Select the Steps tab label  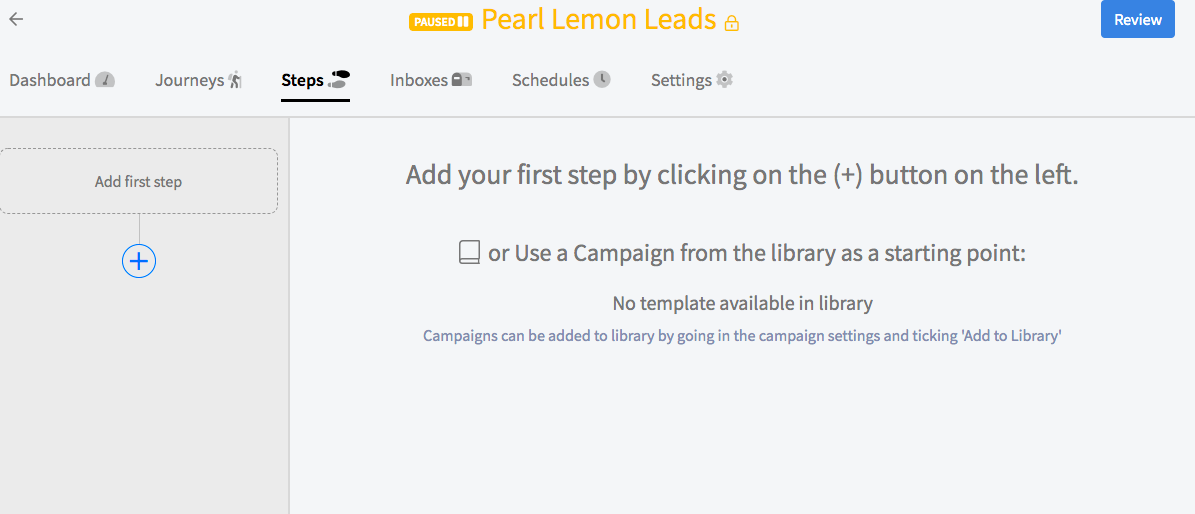303,80
